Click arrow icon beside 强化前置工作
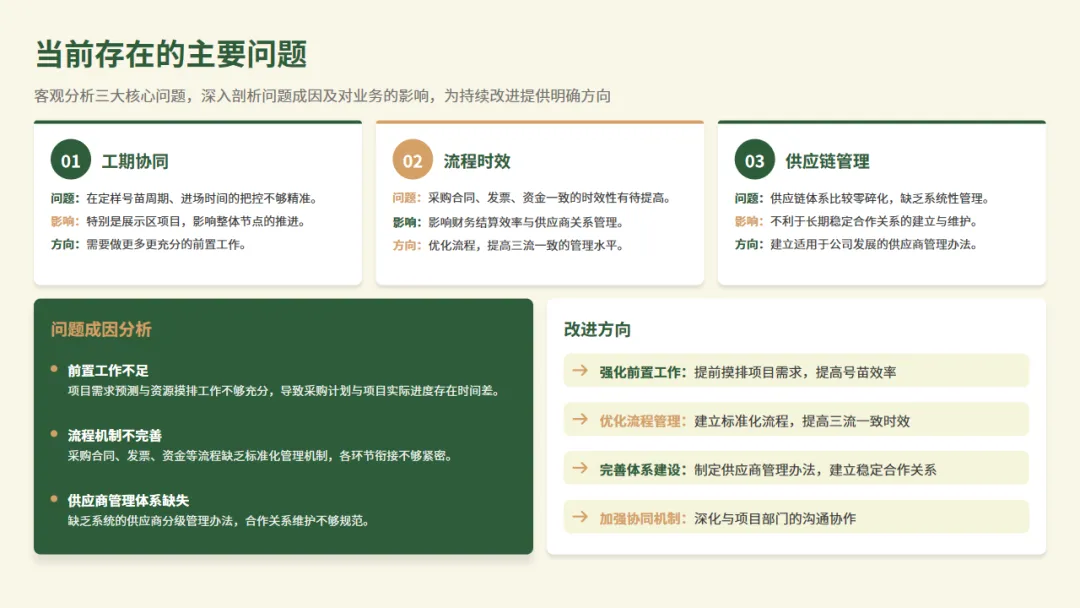 click(x=580, y=370)
